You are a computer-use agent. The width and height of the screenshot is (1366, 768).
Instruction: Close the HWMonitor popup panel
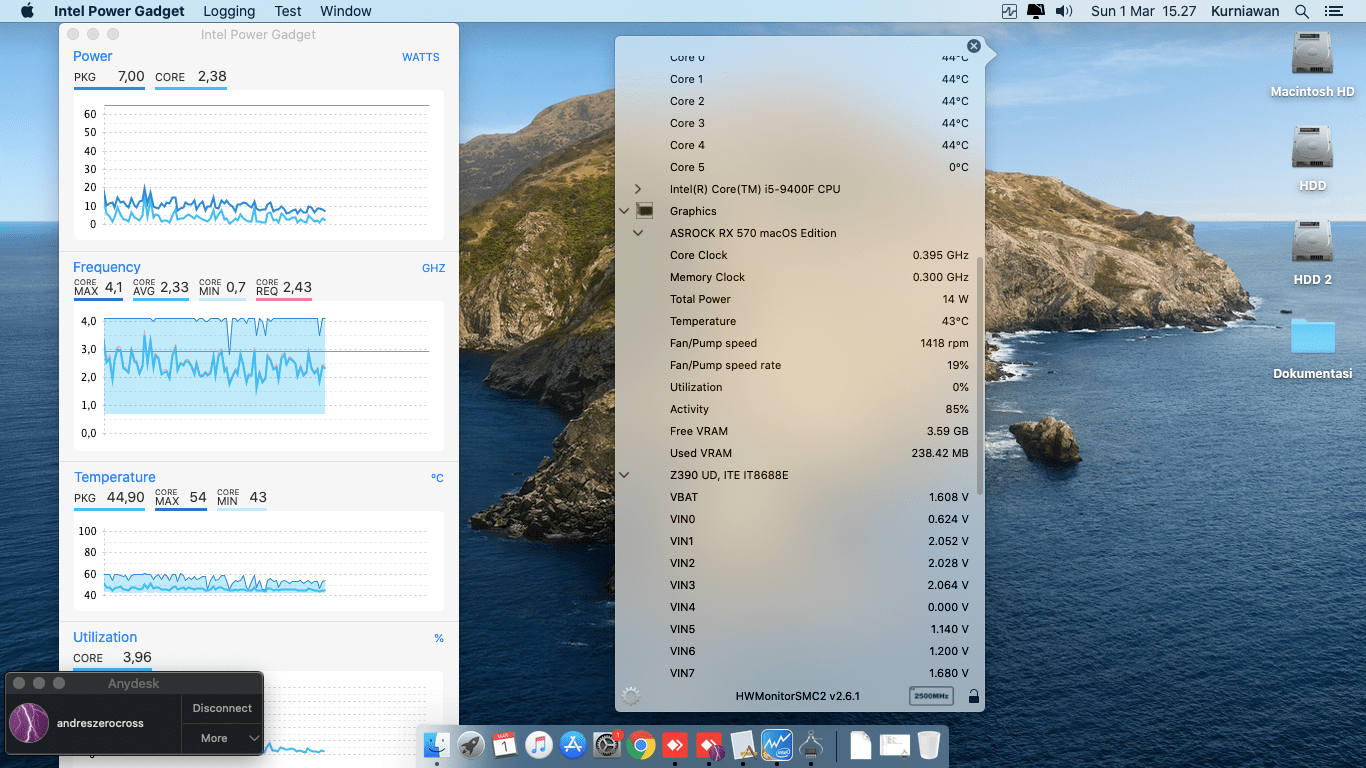[x=974, y=46]
